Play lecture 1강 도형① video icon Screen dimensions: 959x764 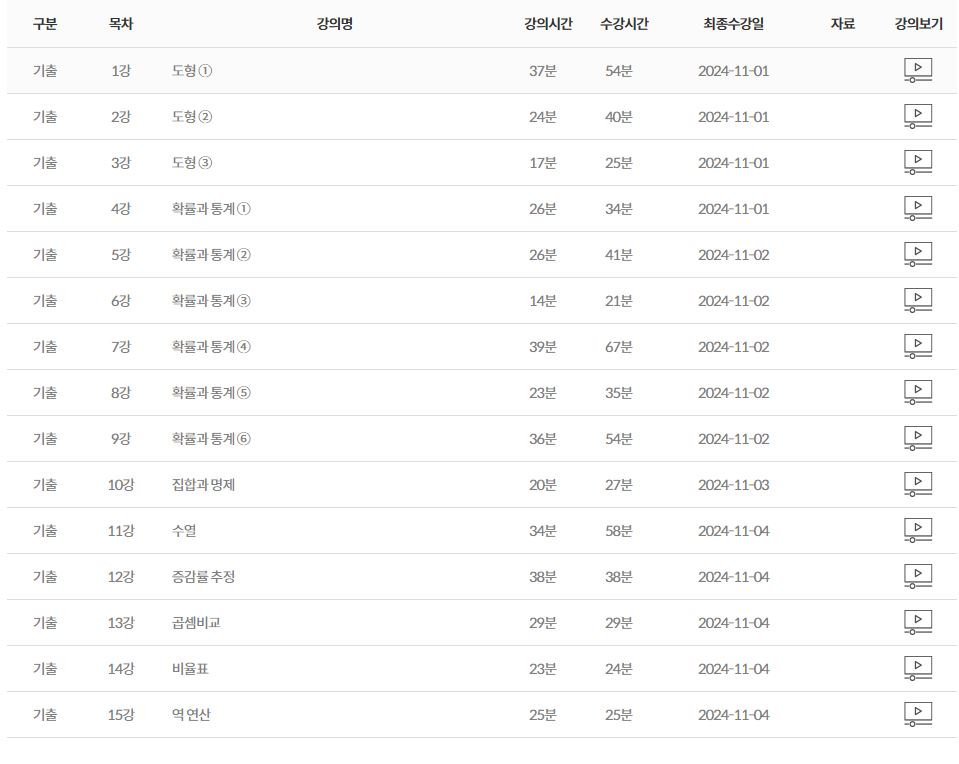(917, 70)
